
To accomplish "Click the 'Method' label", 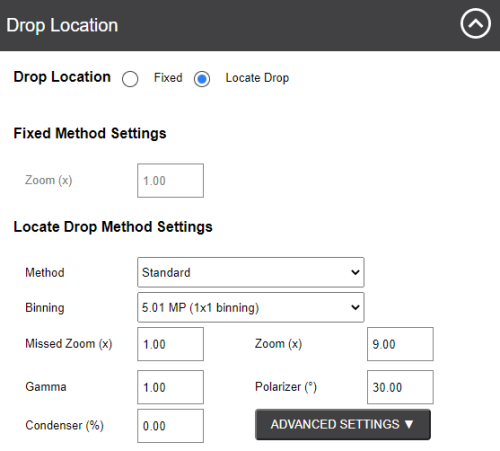I will tap(45, 272).
